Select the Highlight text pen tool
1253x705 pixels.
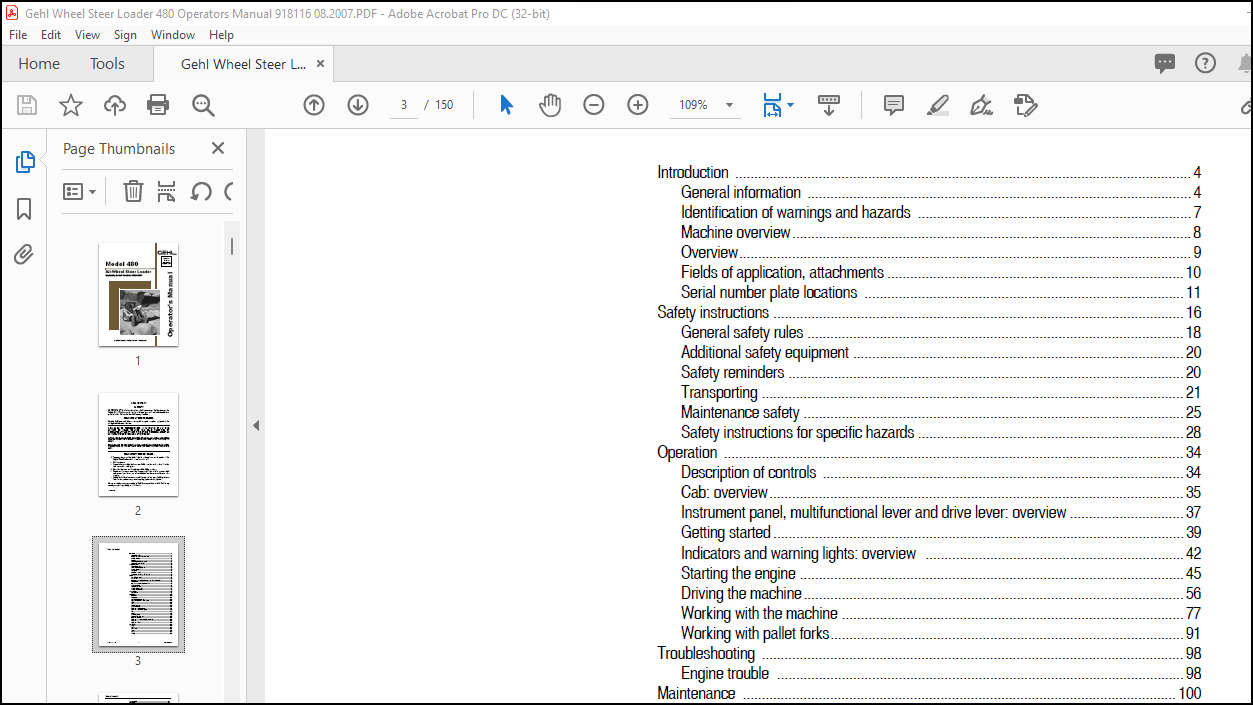(x=938, y=105)
